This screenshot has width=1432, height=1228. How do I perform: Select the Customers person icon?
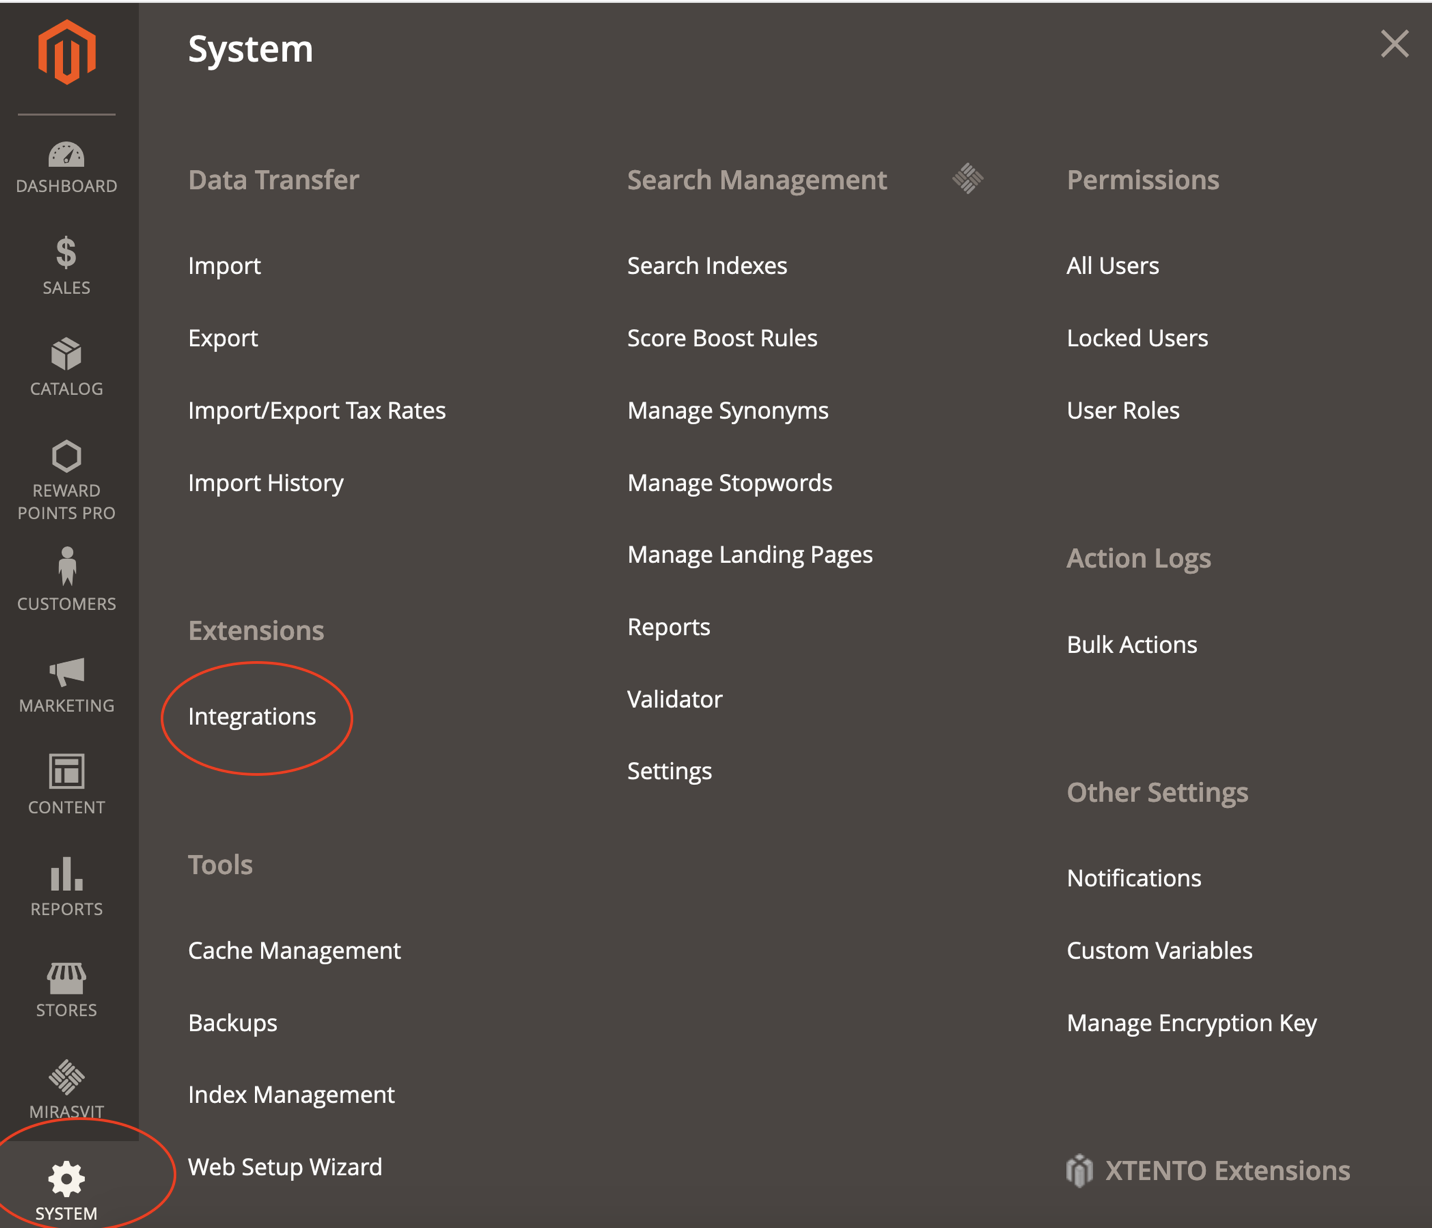click(x=66, y=566)
